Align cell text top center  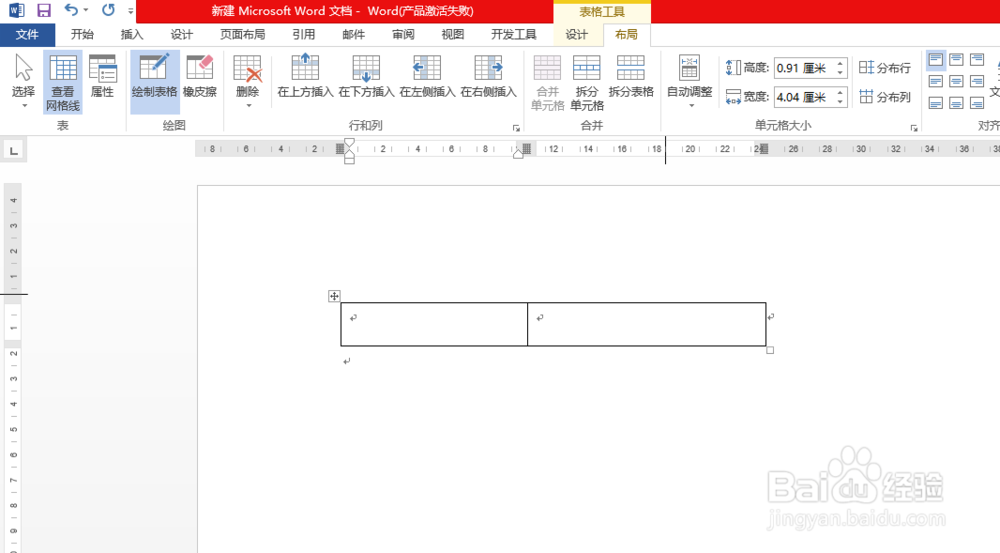956,60
